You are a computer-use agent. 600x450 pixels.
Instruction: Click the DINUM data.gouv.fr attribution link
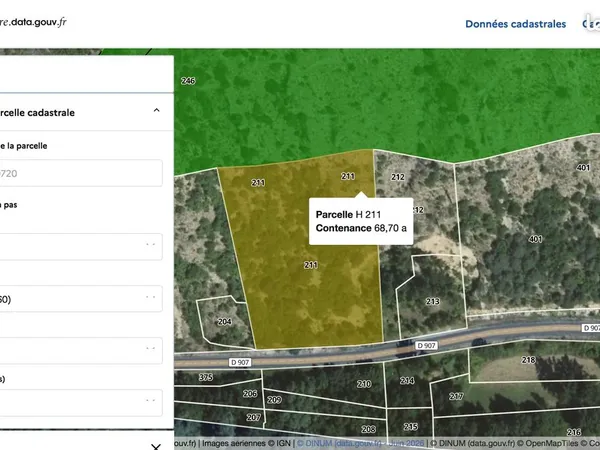(x=360, y=443)
